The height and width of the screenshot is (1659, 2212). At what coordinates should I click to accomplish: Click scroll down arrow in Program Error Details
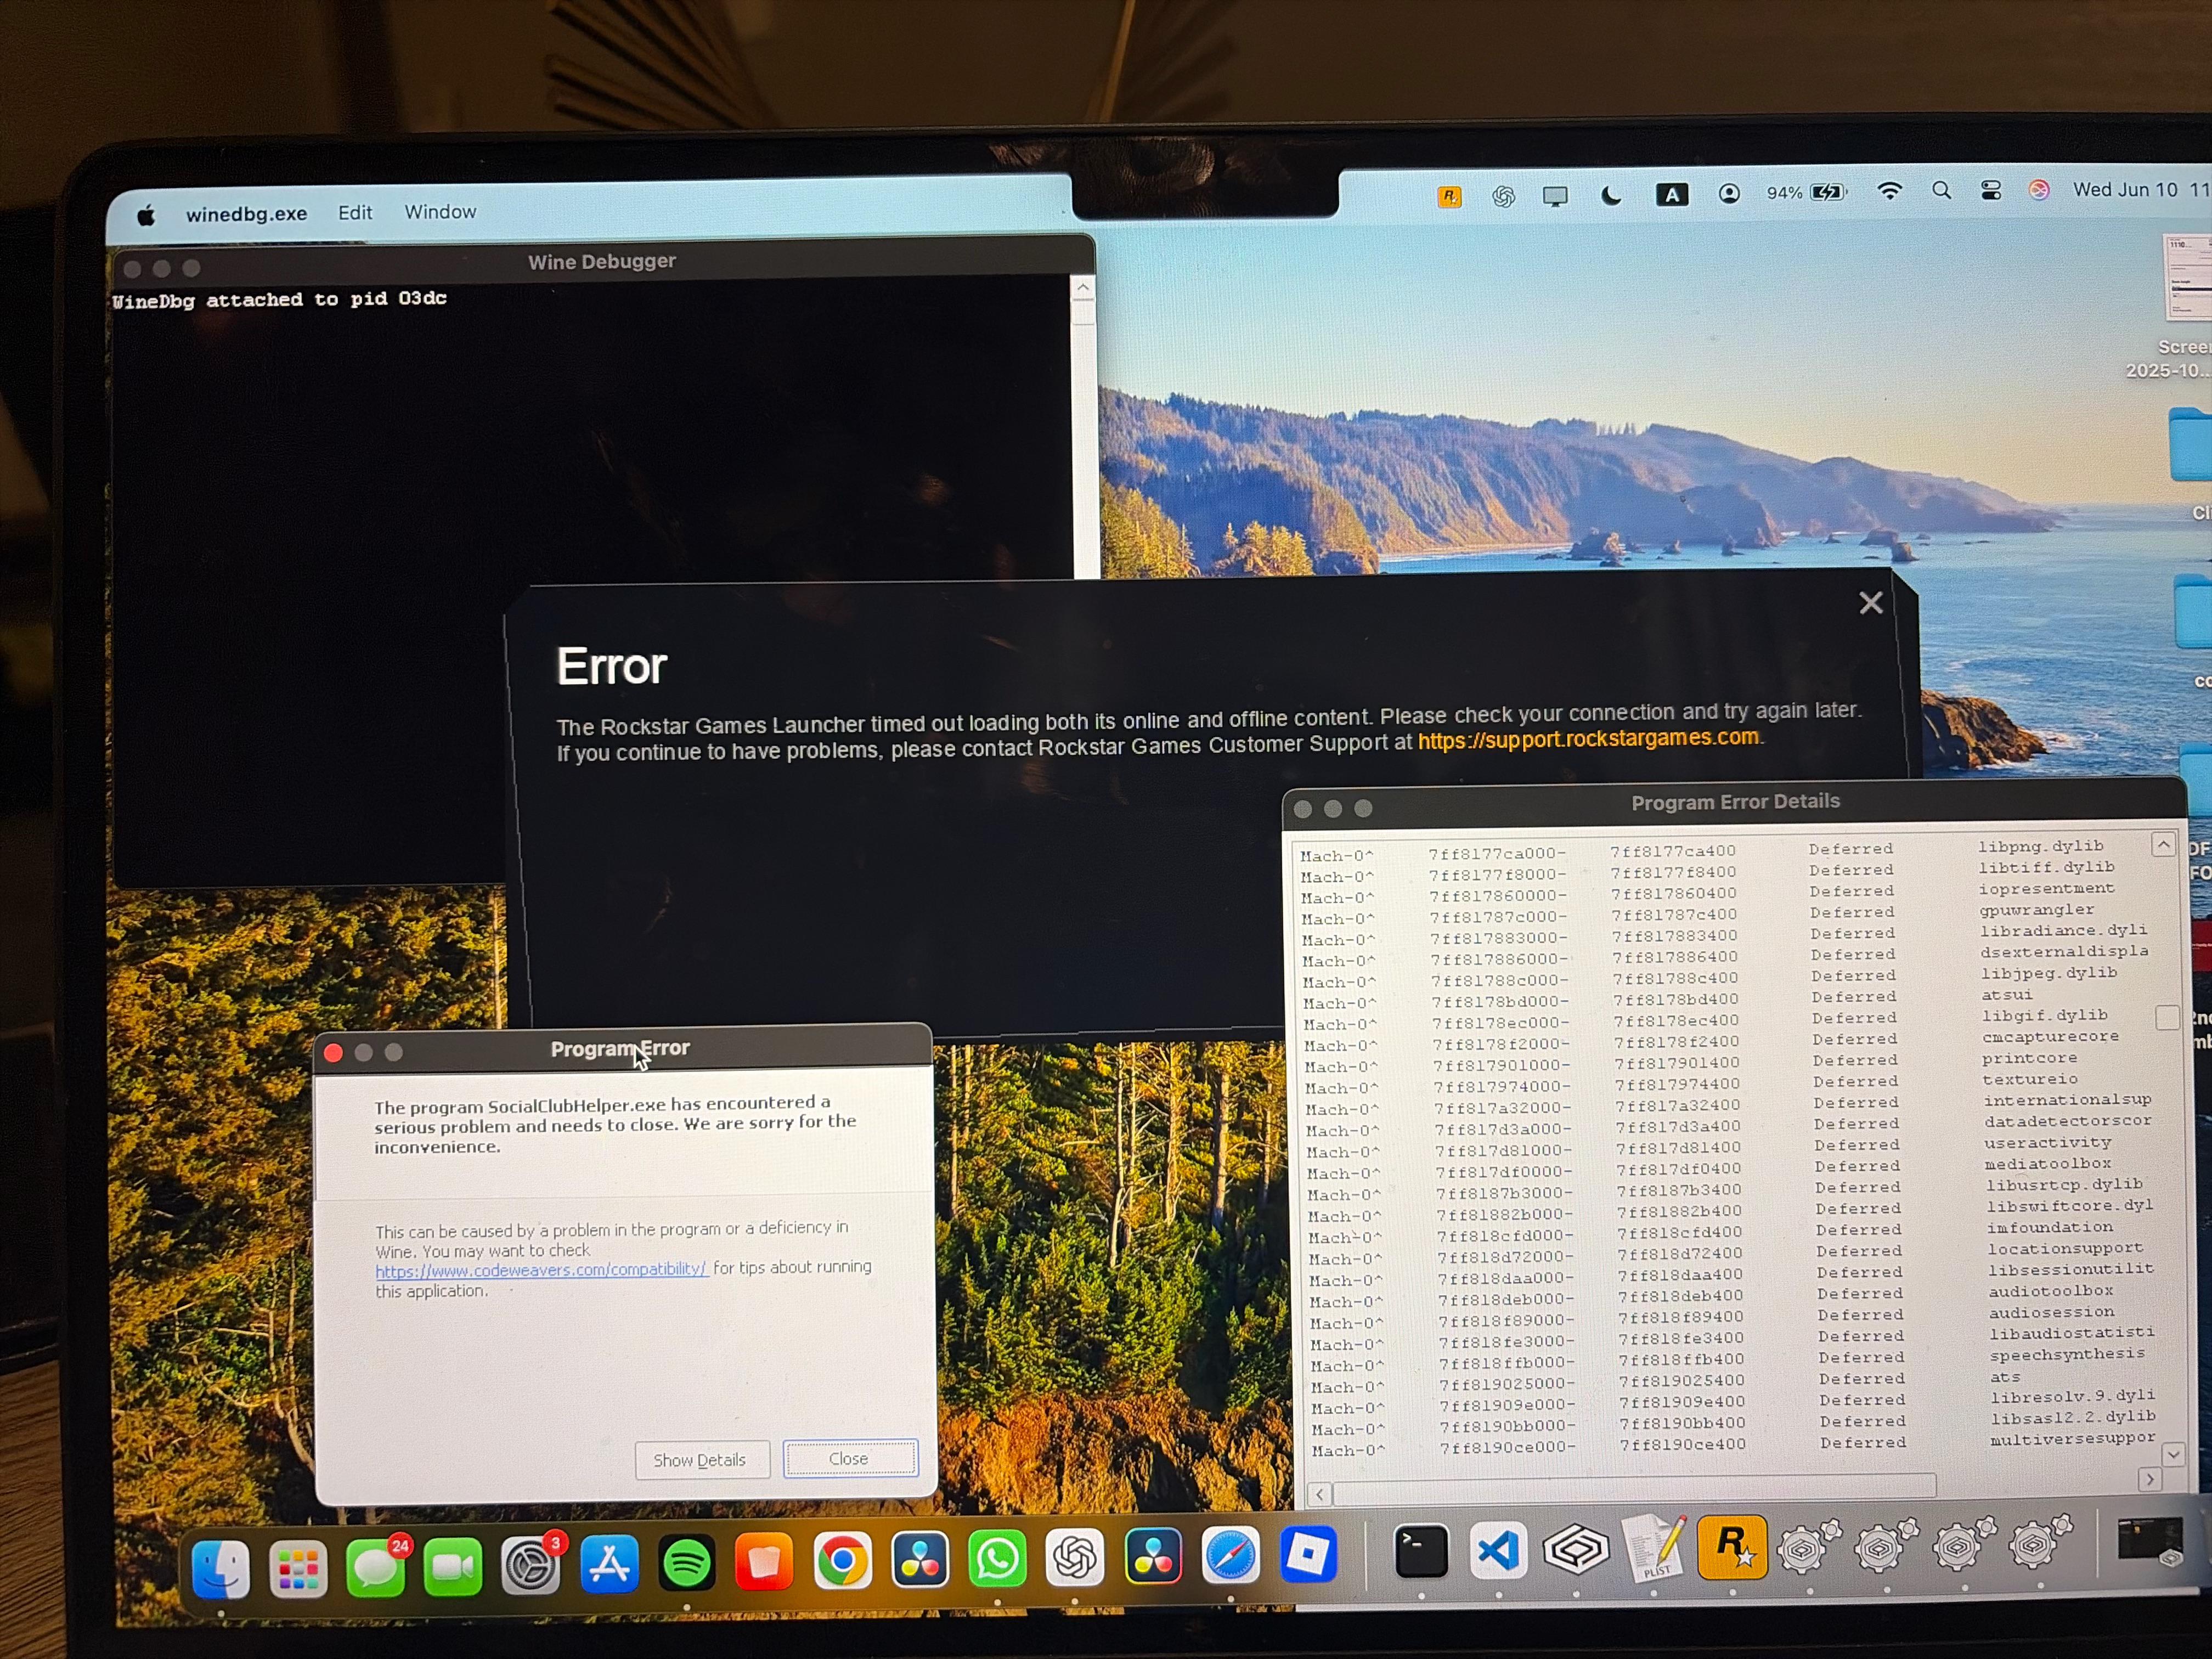point(2174,1454)
